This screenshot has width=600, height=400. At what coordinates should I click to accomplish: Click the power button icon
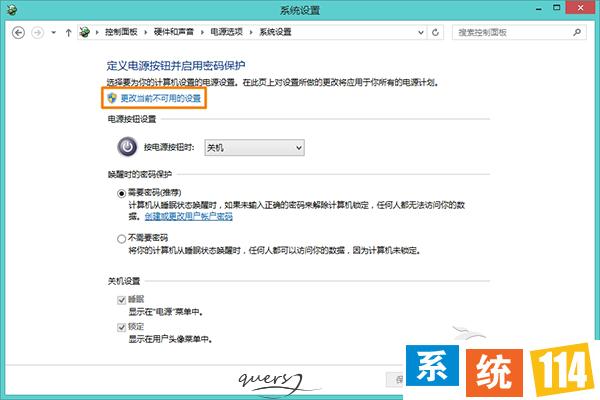point(127,147)
